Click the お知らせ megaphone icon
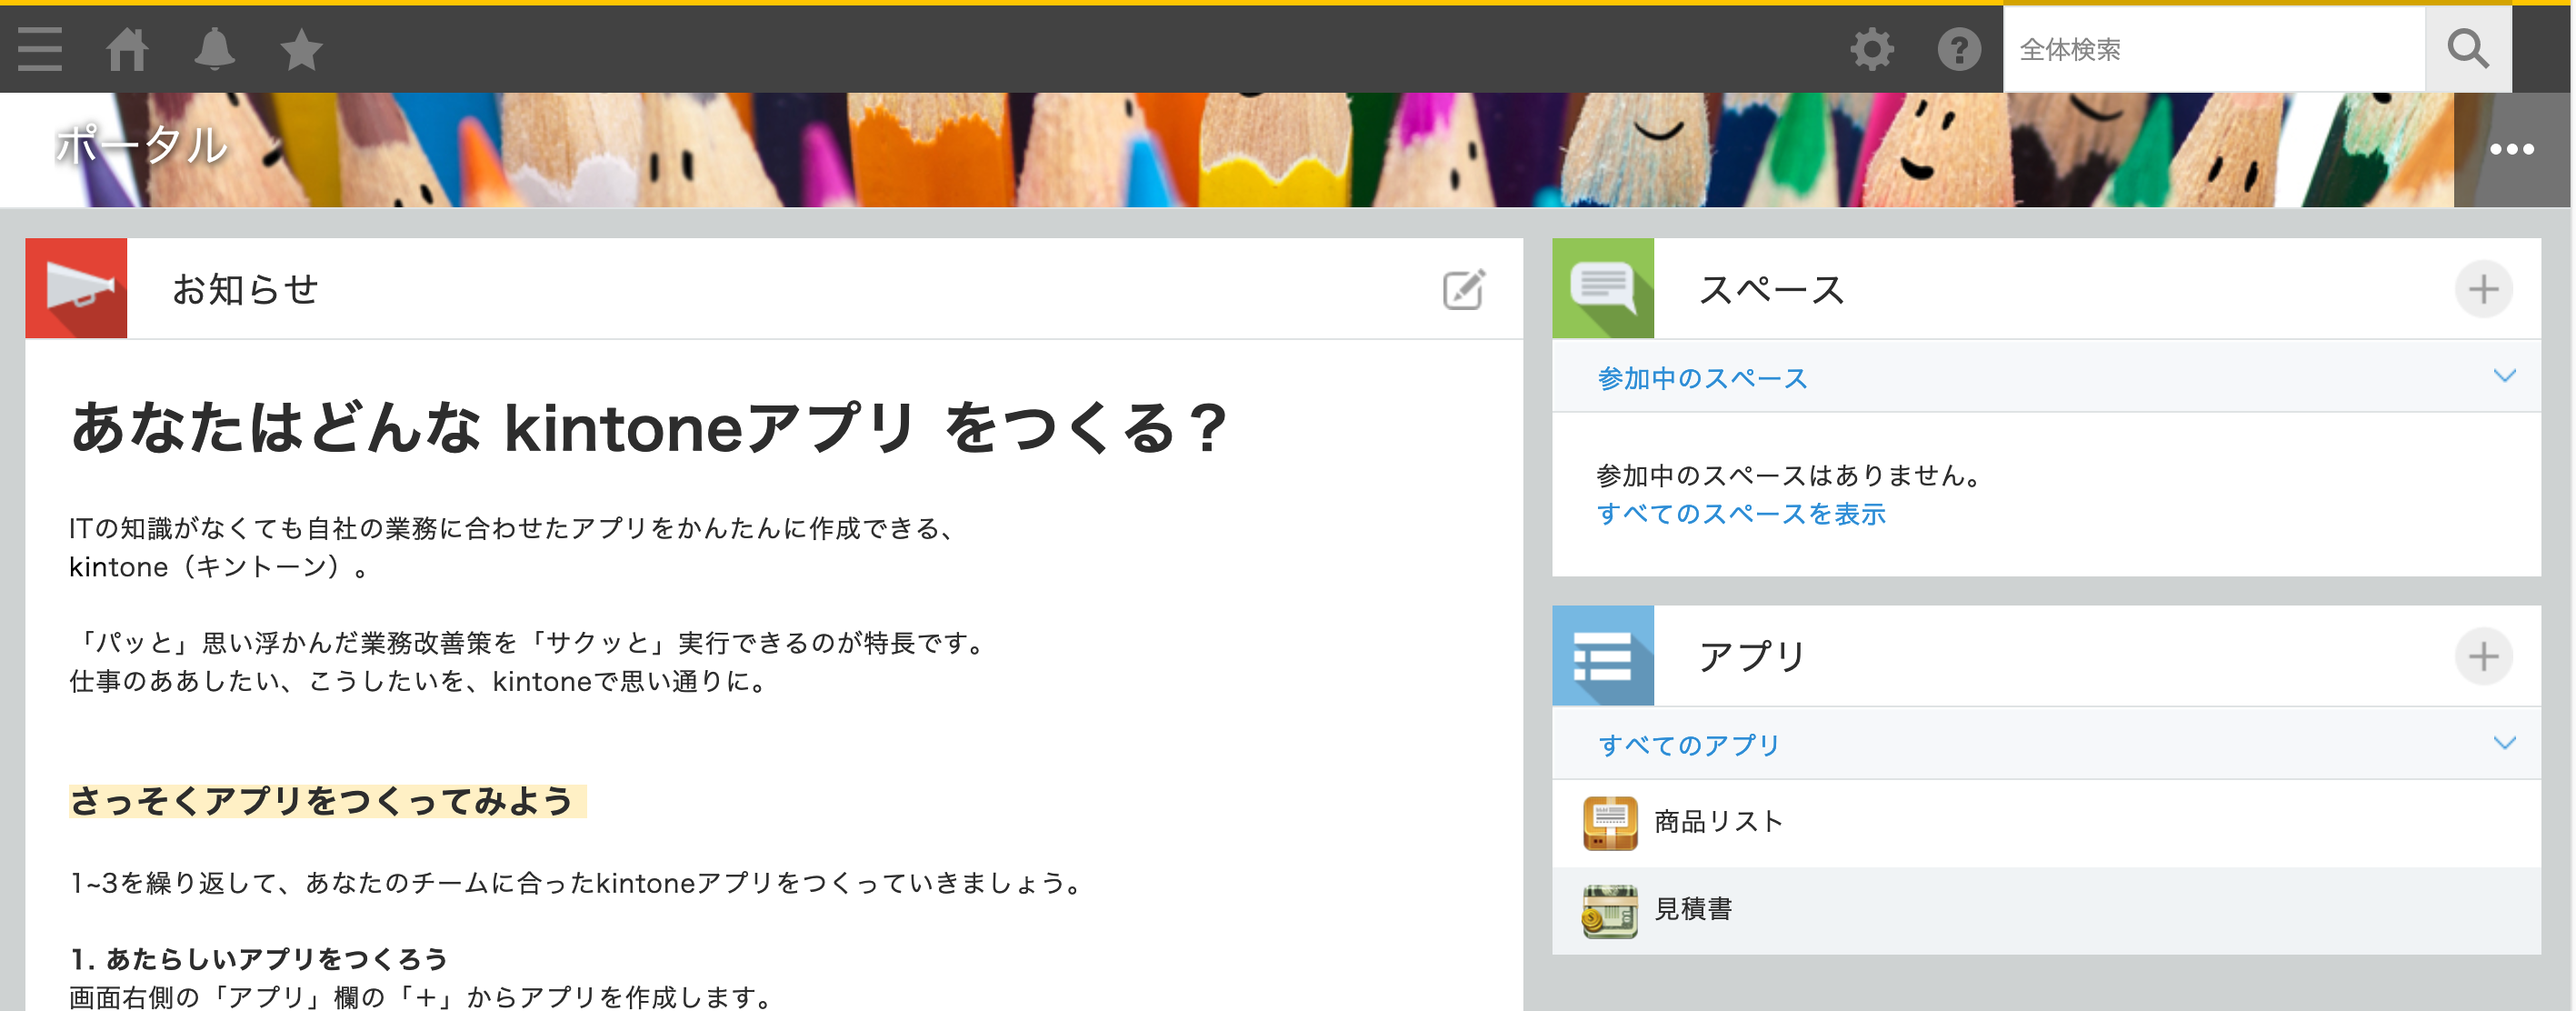Screen dimensions: 2576x1011 click(76, 288)
